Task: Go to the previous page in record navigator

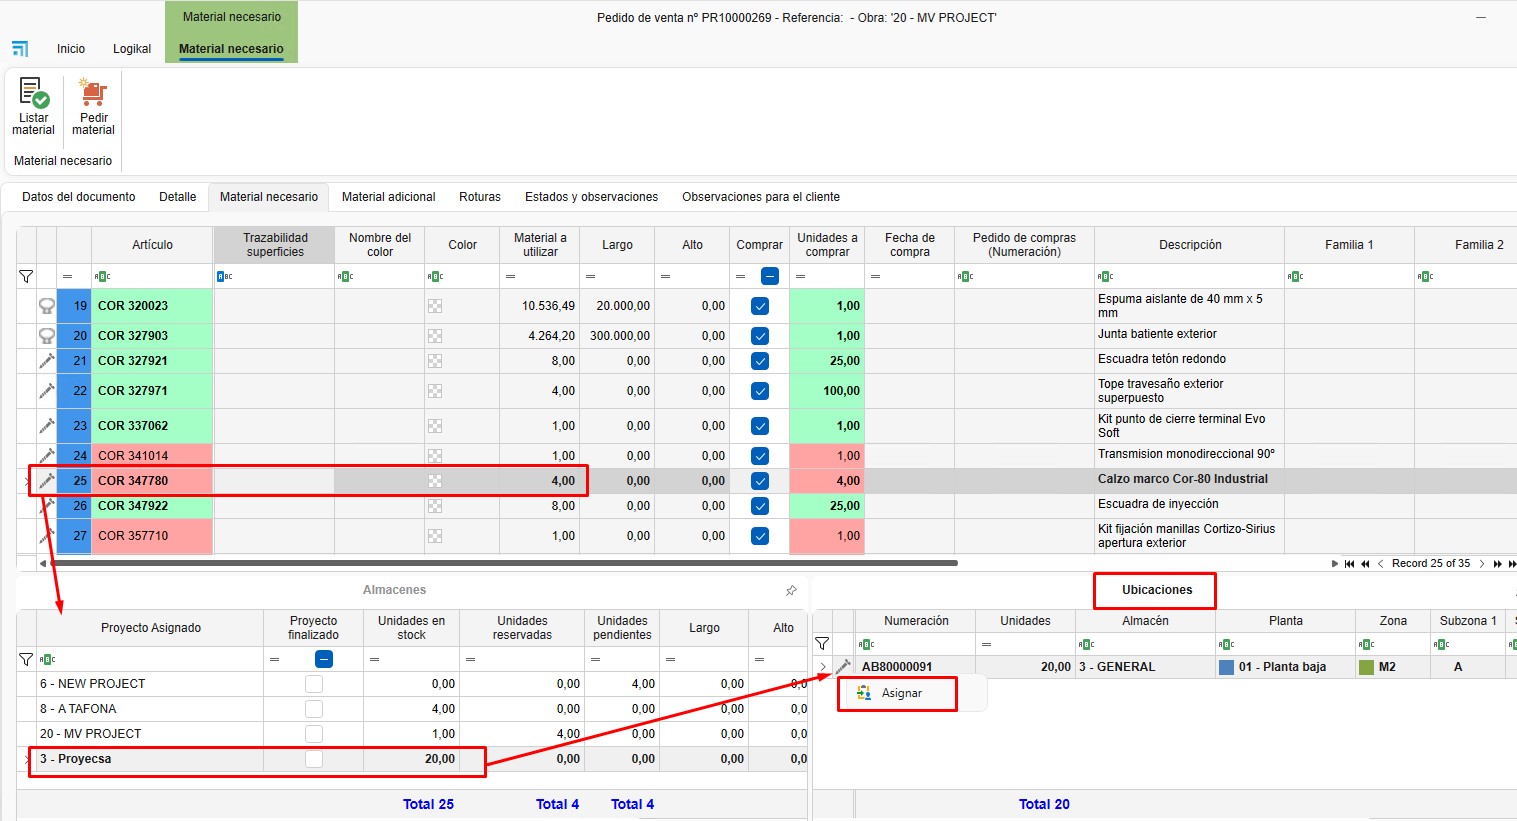Action: point(1365,564)
